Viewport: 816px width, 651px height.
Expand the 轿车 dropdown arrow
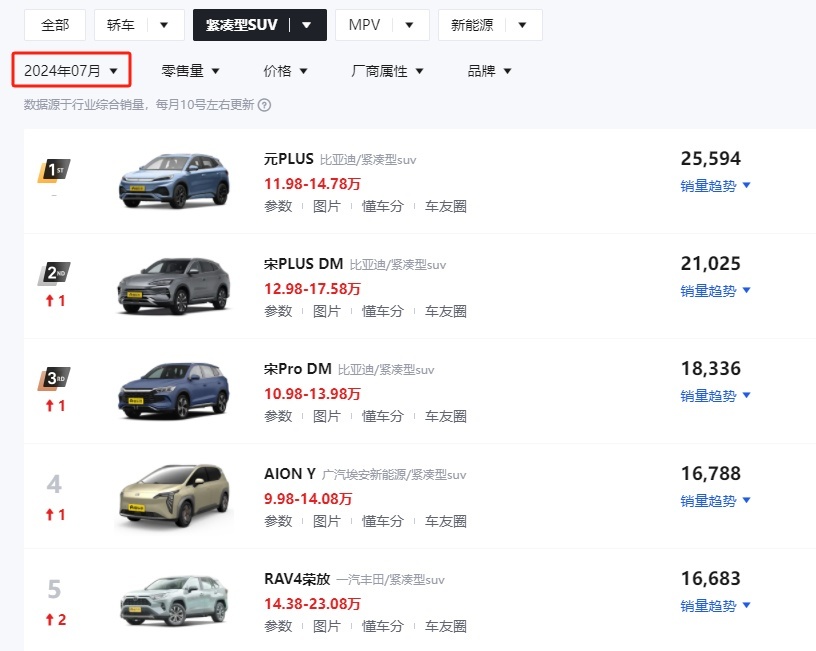(x=164, y=25)
